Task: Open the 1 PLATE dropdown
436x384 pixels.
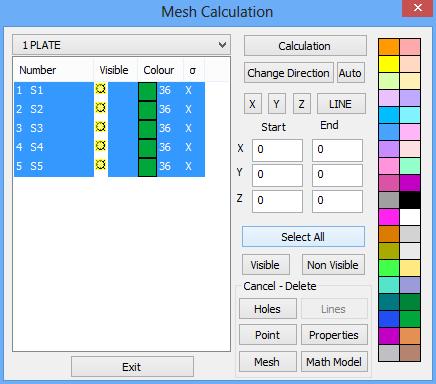Action: pos(121,45)
